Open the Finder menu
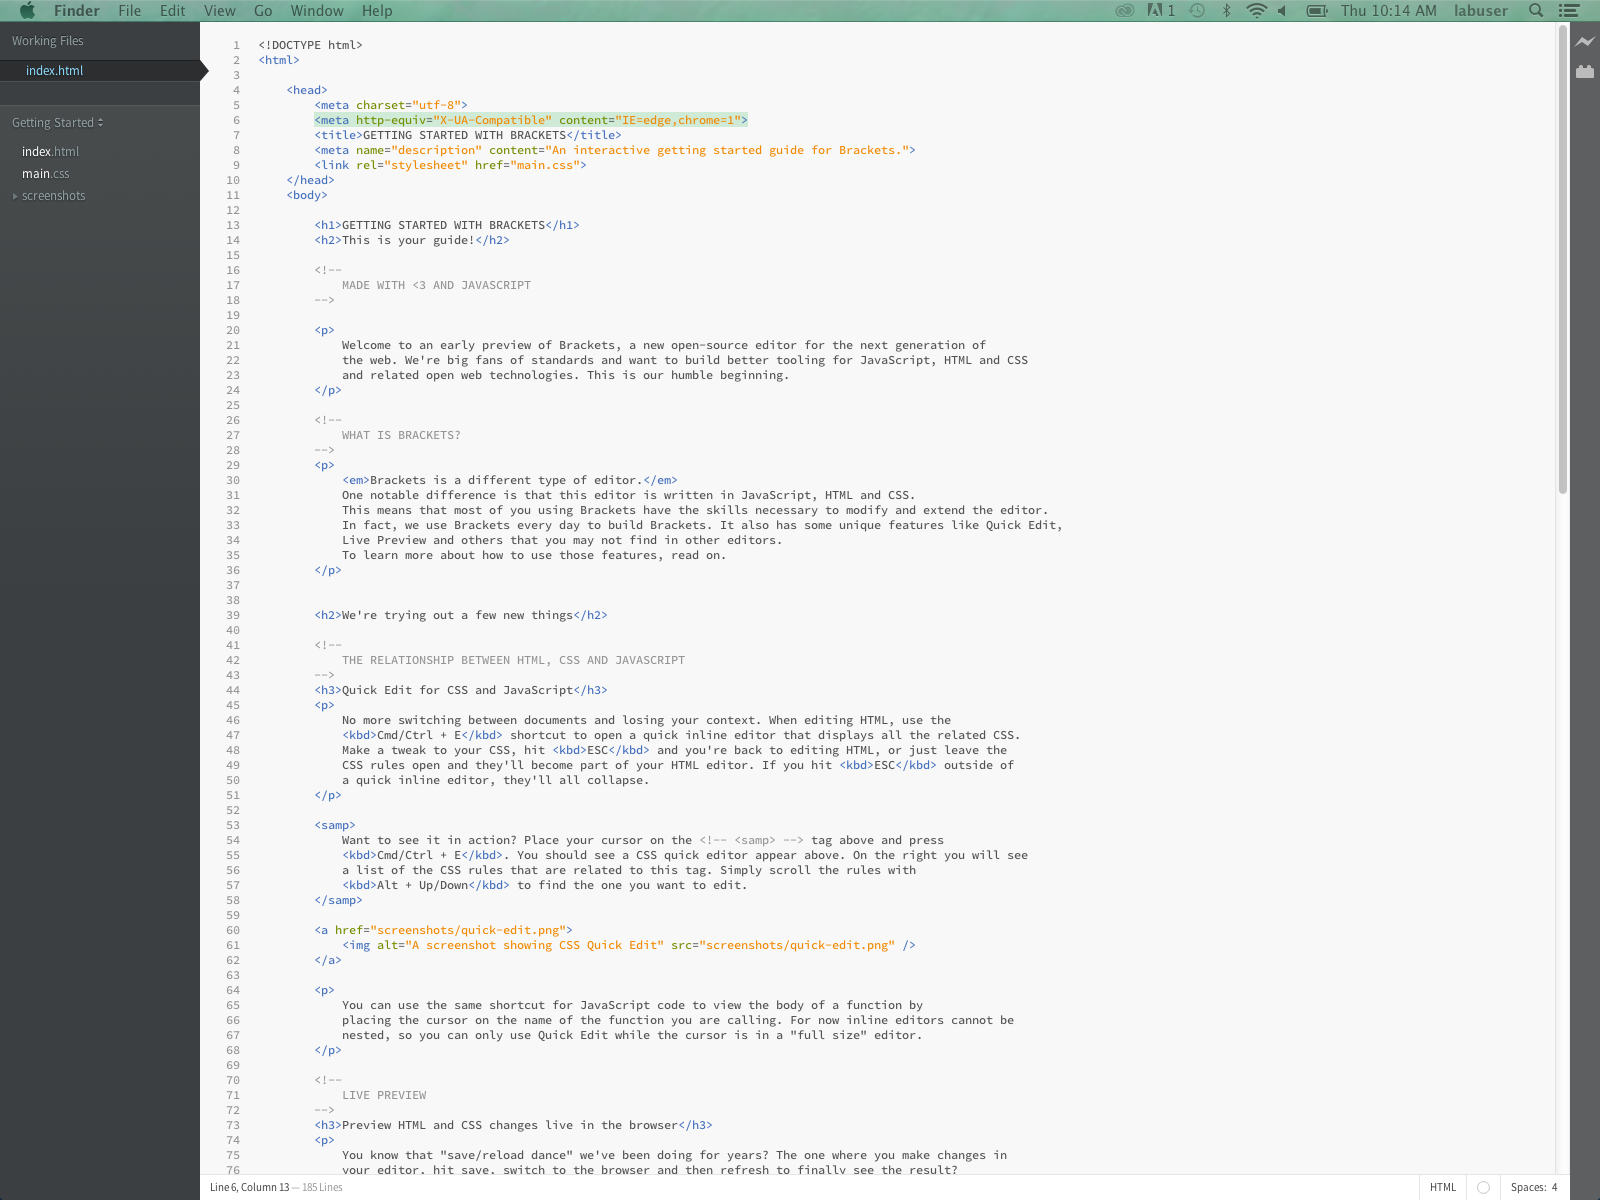This screenshot has height=1200, width=1600. [77, 11]
